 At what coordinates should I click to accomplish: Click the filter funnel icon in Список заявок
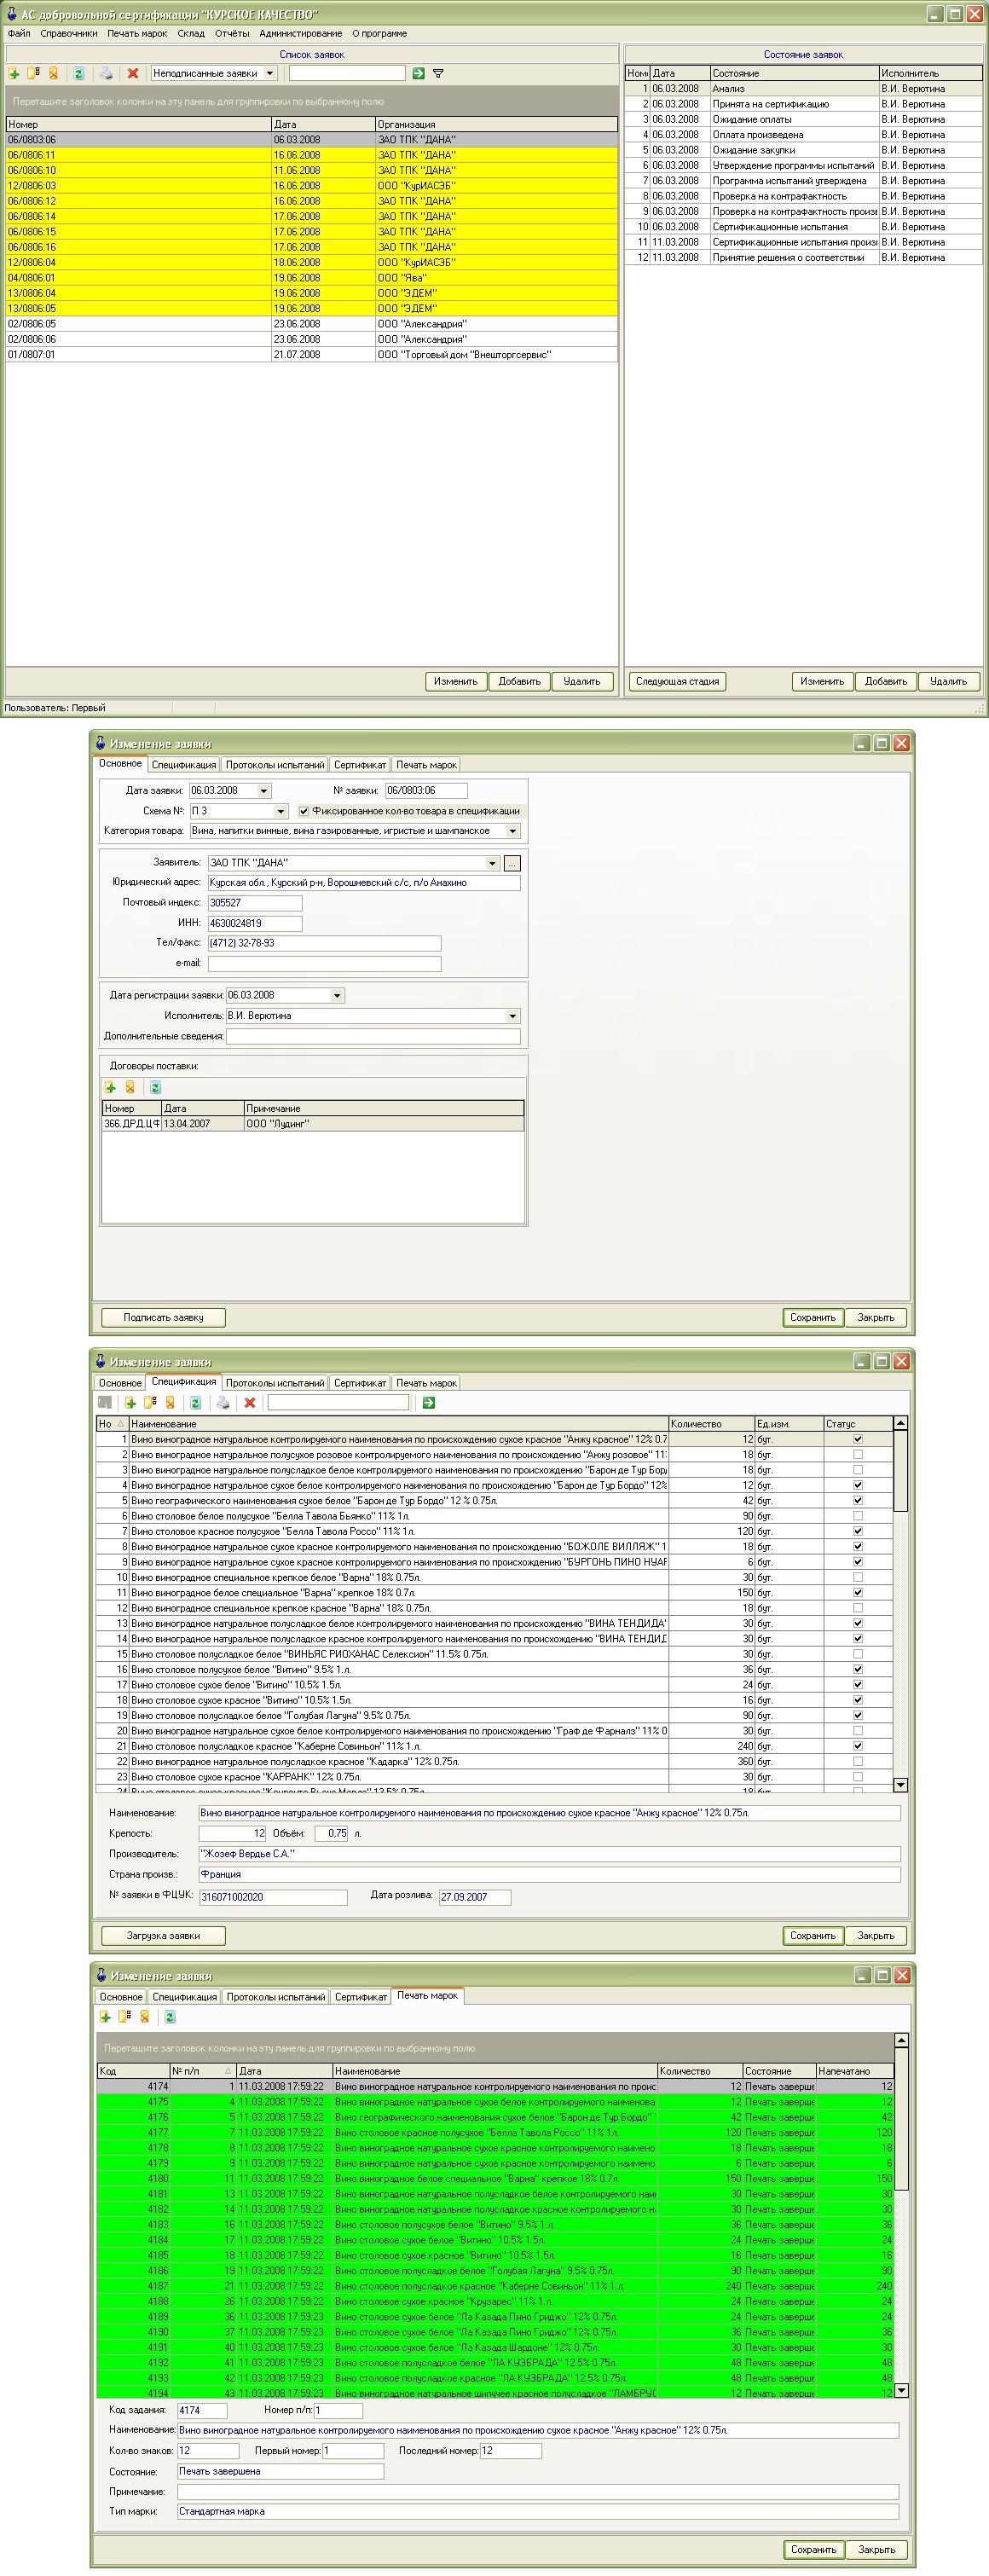coord(438,74)
